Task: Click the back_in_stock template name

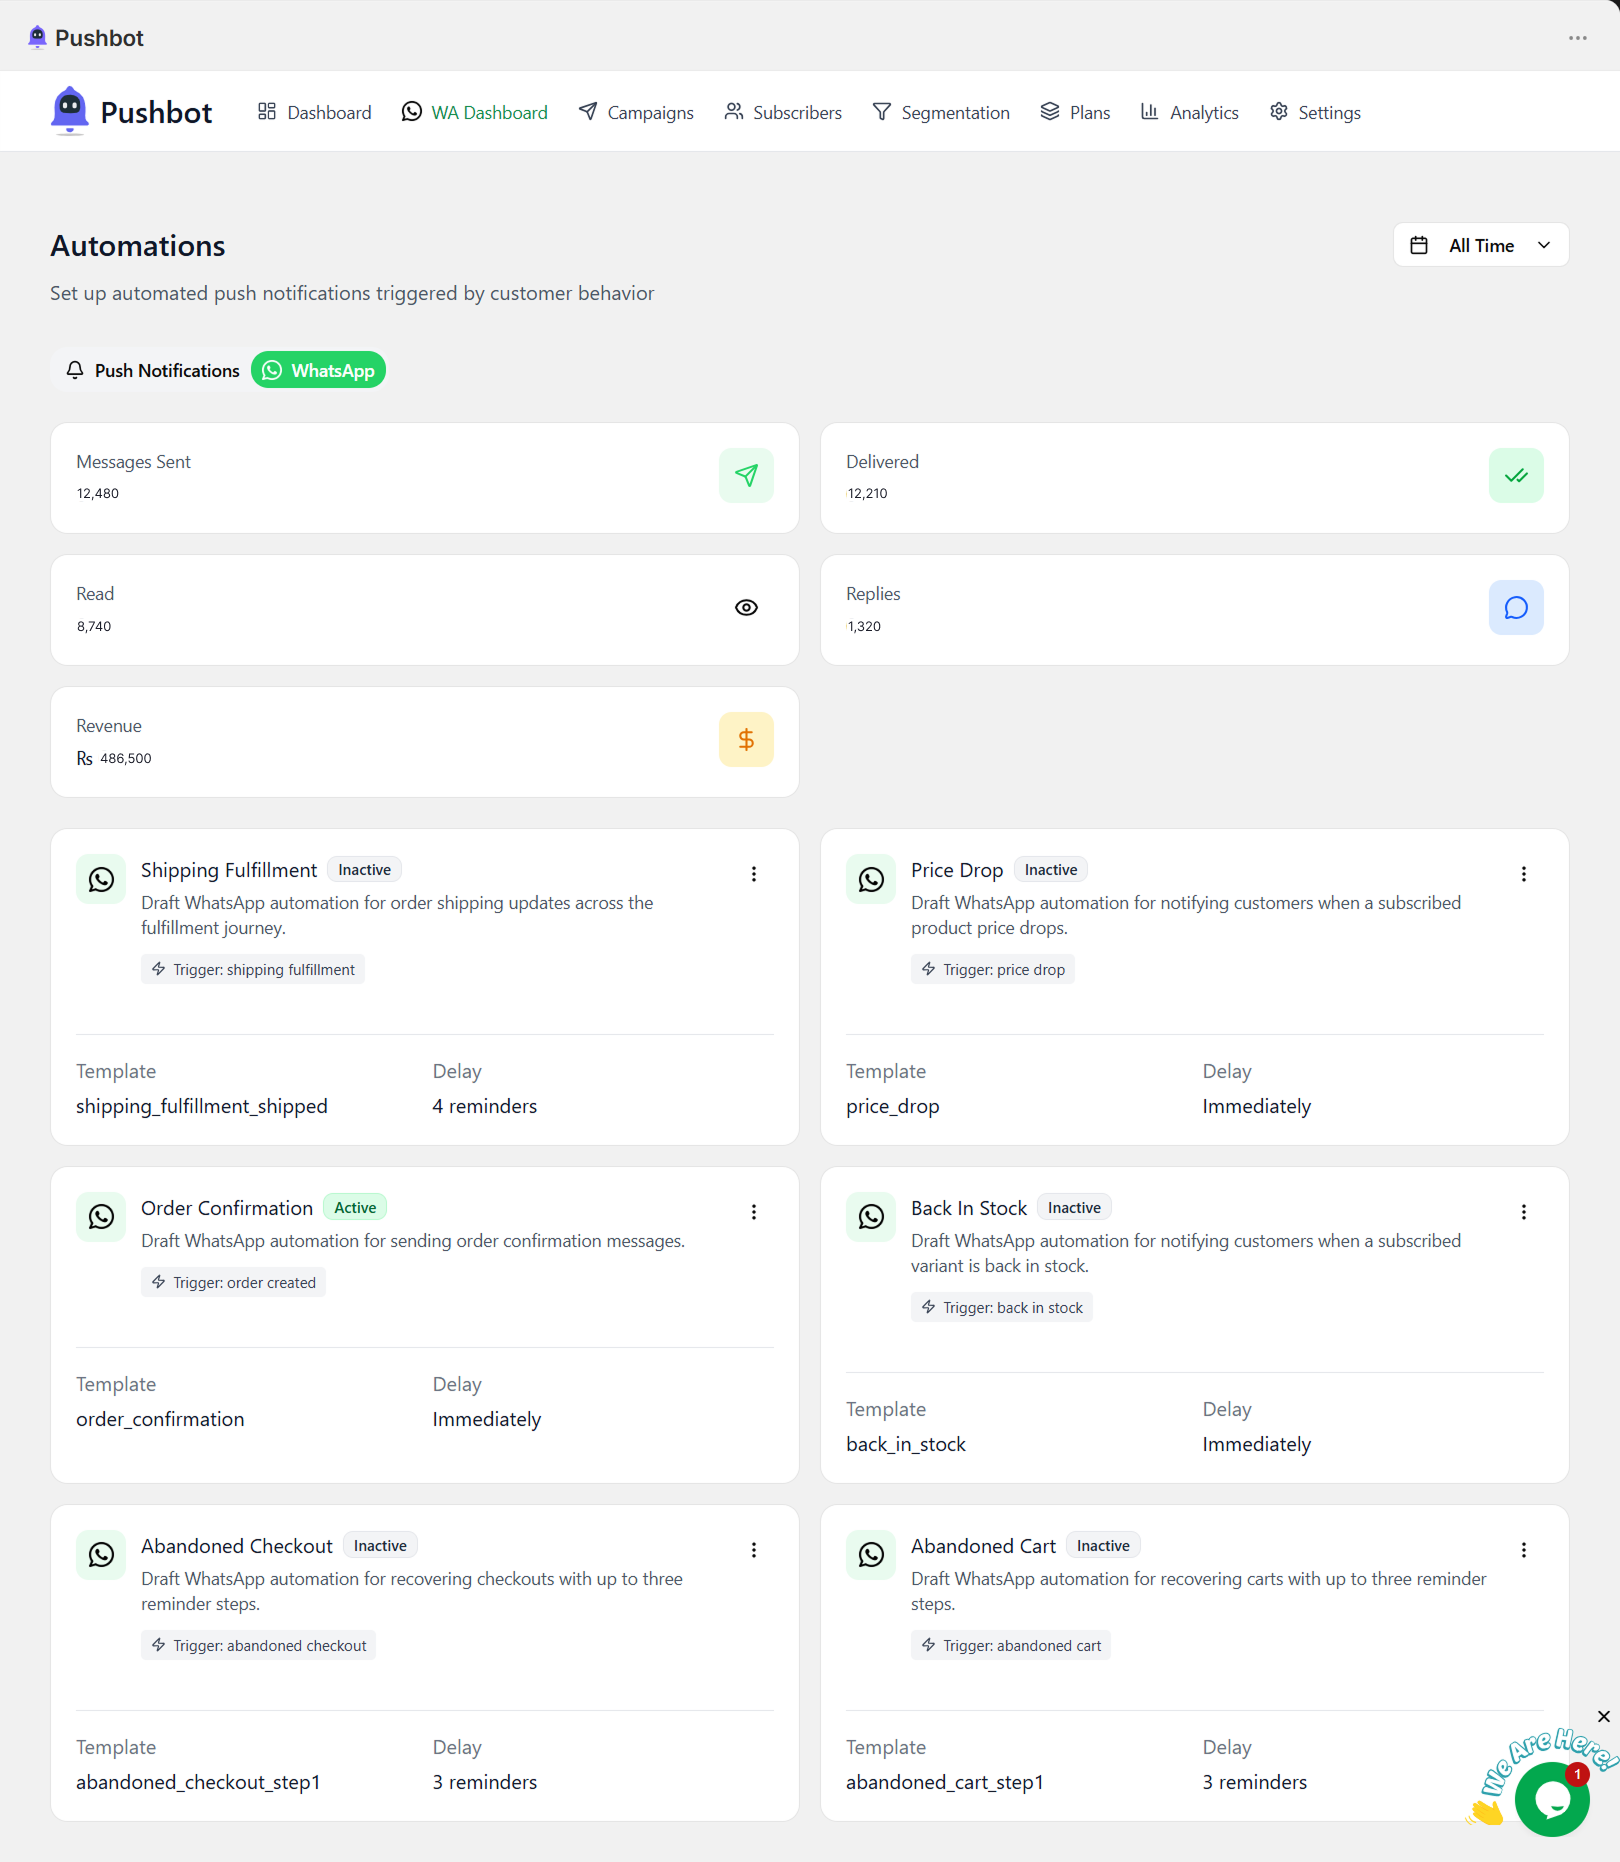Action: (906, 1444)
